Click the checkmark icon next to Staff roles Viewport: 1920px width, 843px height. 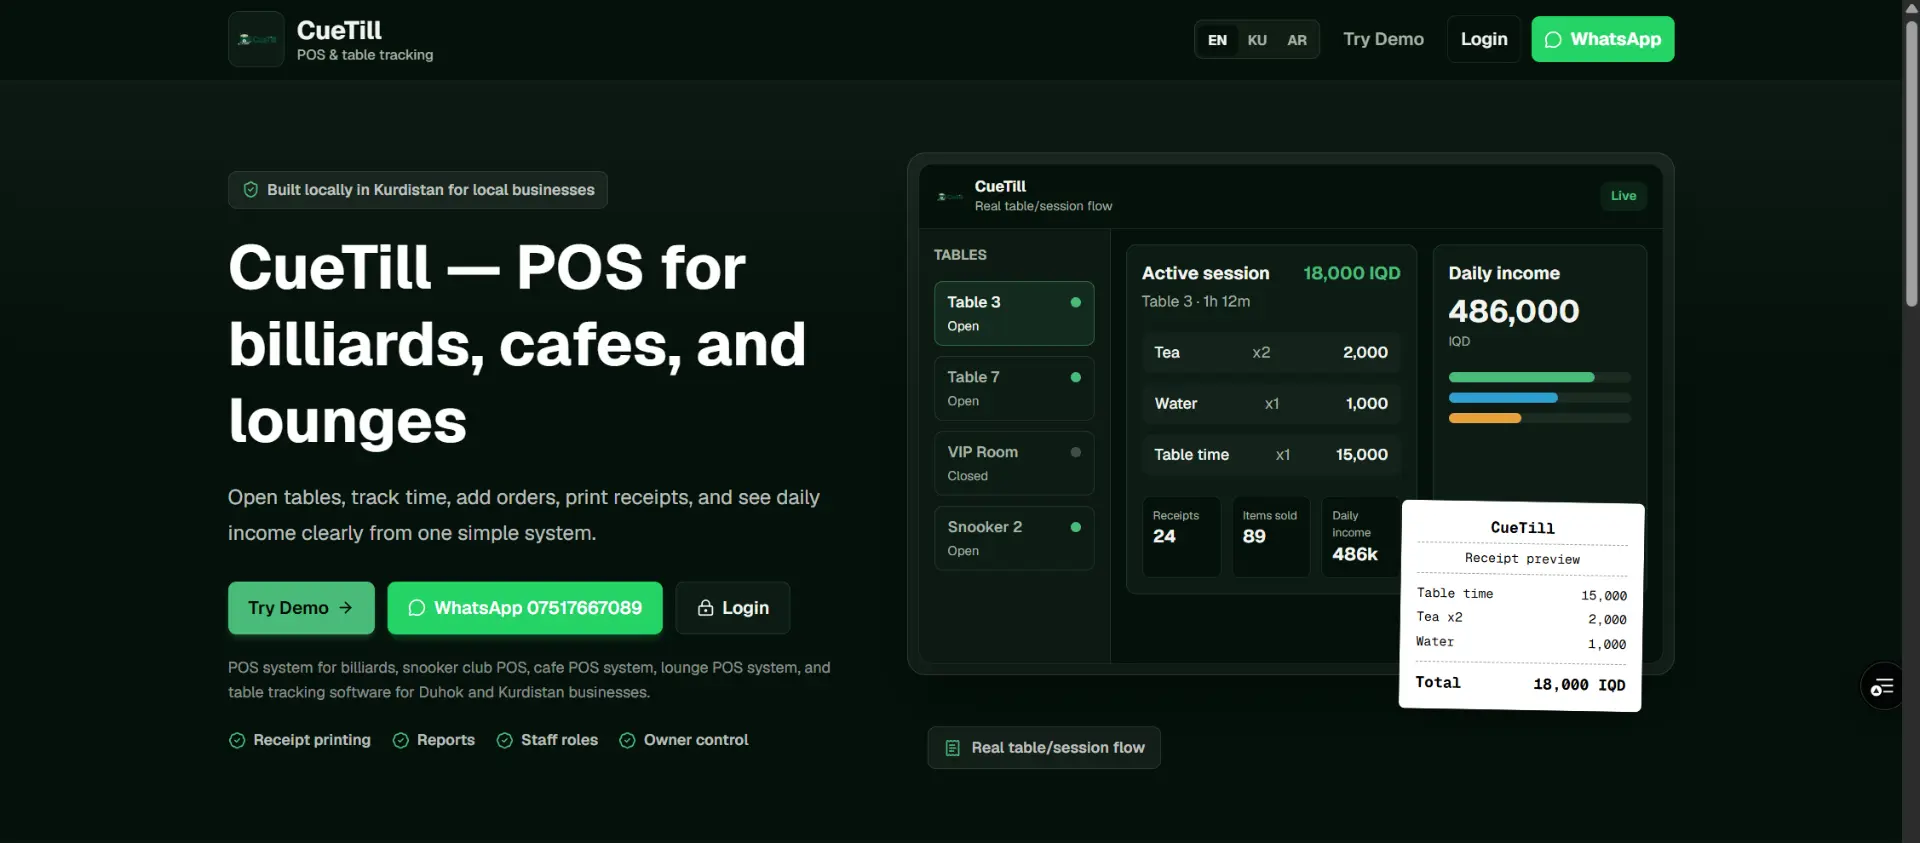(505, 741)
